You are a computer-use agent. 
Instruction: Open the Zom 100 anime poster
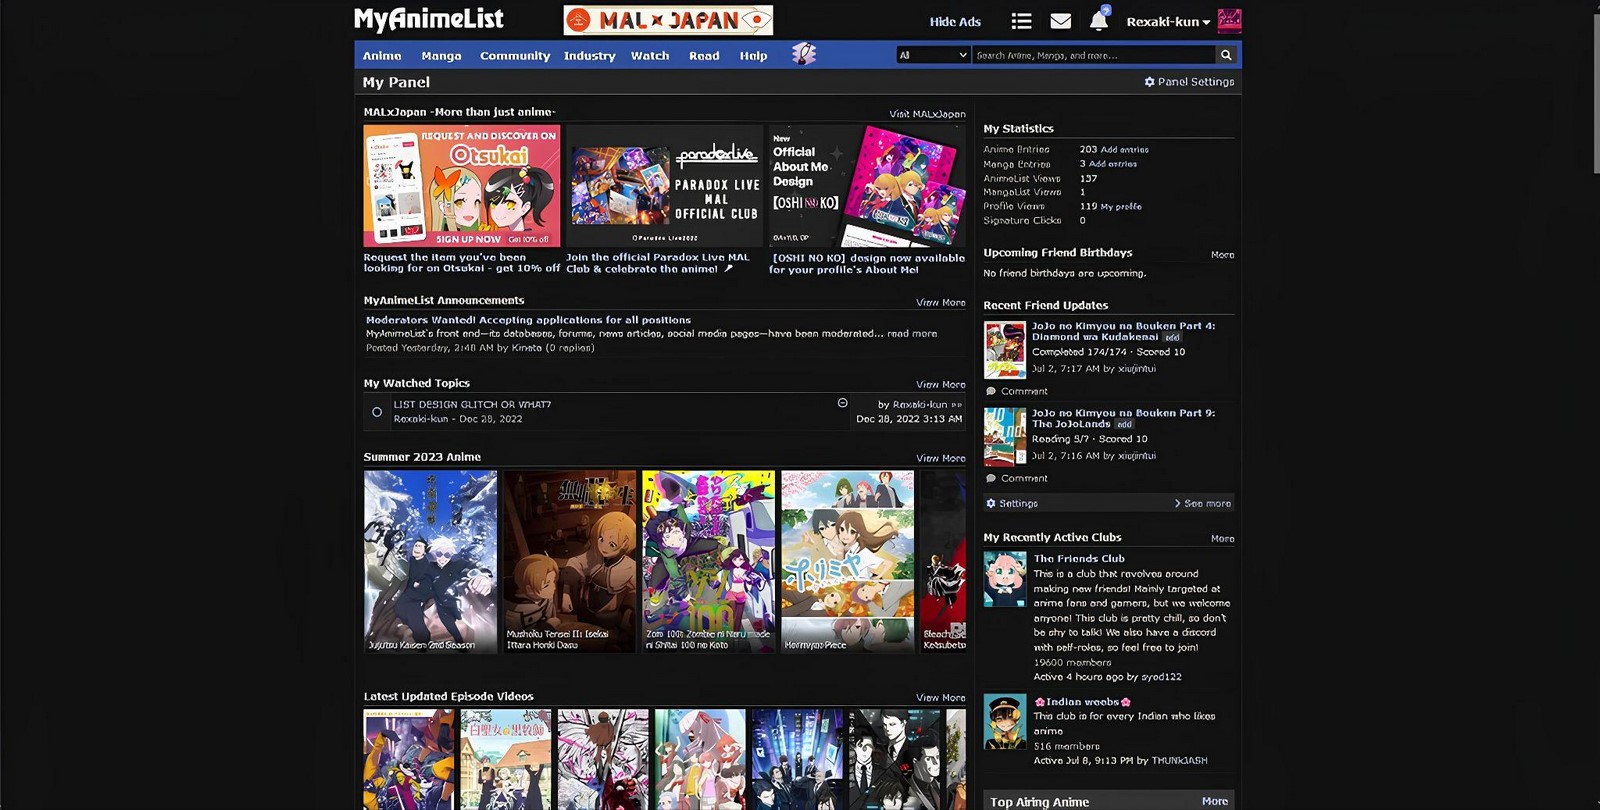click(x=708, y=561)
